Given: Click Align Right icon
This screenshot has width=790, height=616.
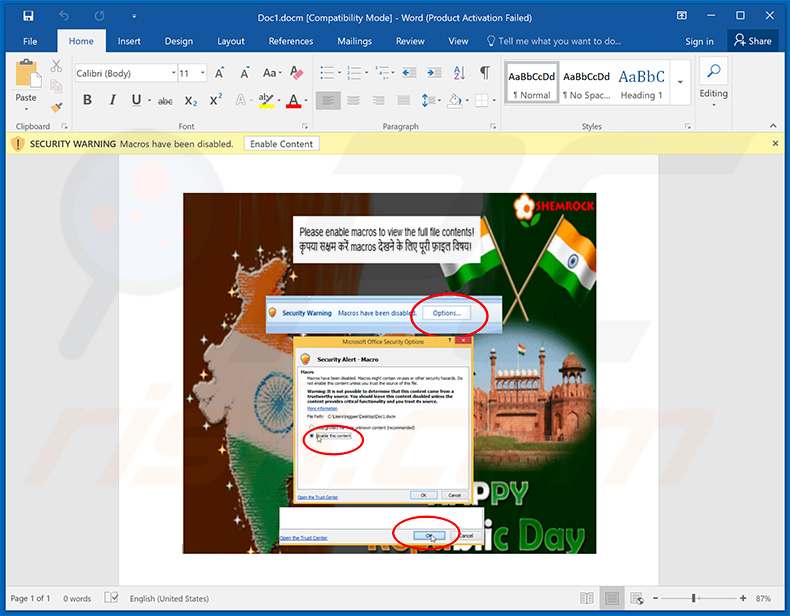Looking at the screenshot, I should 378,100.
